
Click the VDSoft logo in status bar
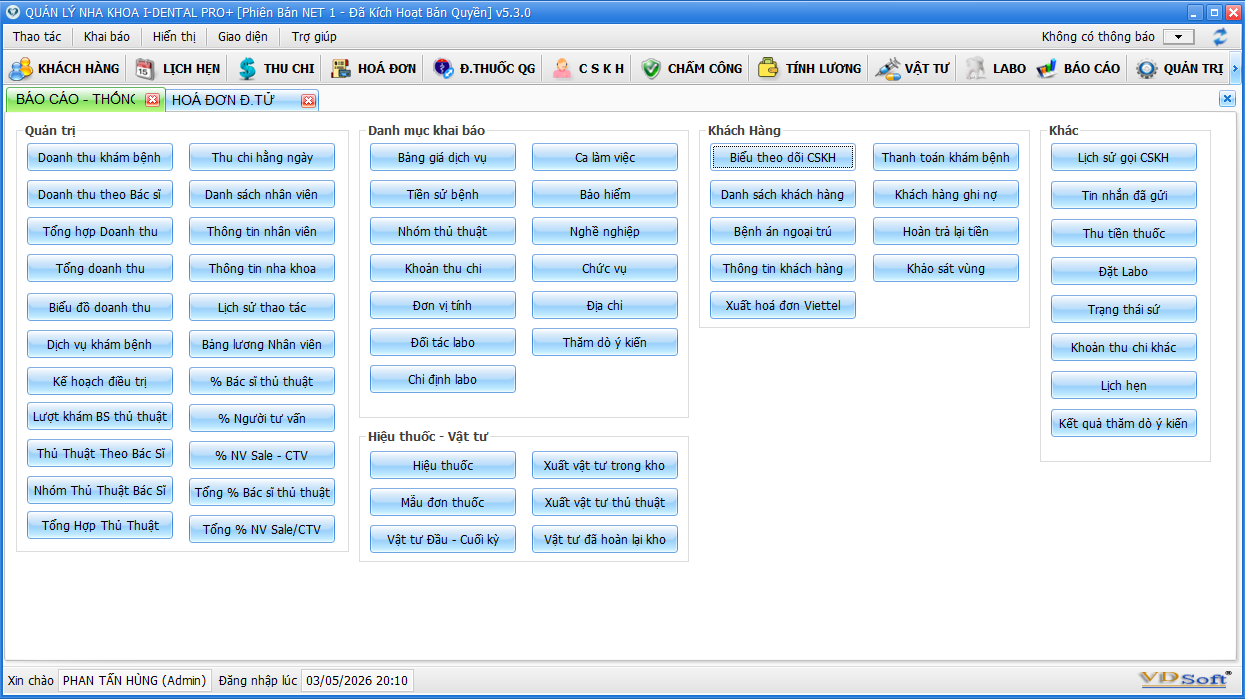[x=1186, y=679]
